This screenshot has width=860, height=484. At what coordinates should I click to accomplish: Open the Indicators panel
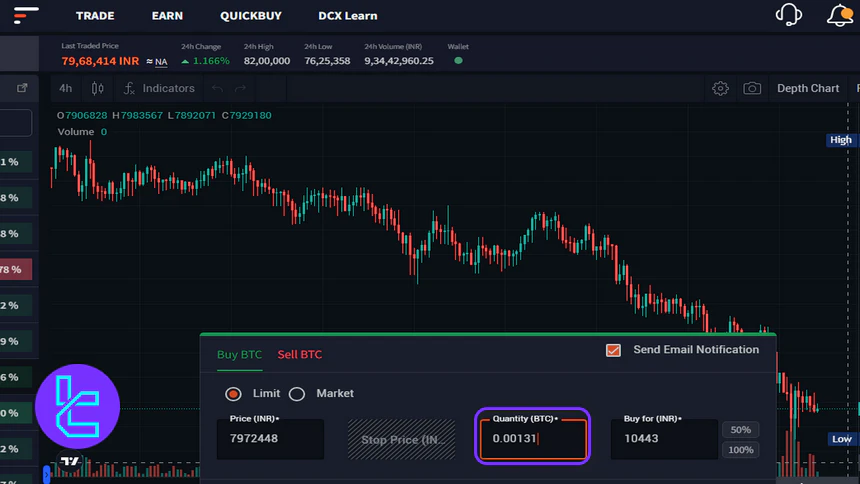pos(159,88)
